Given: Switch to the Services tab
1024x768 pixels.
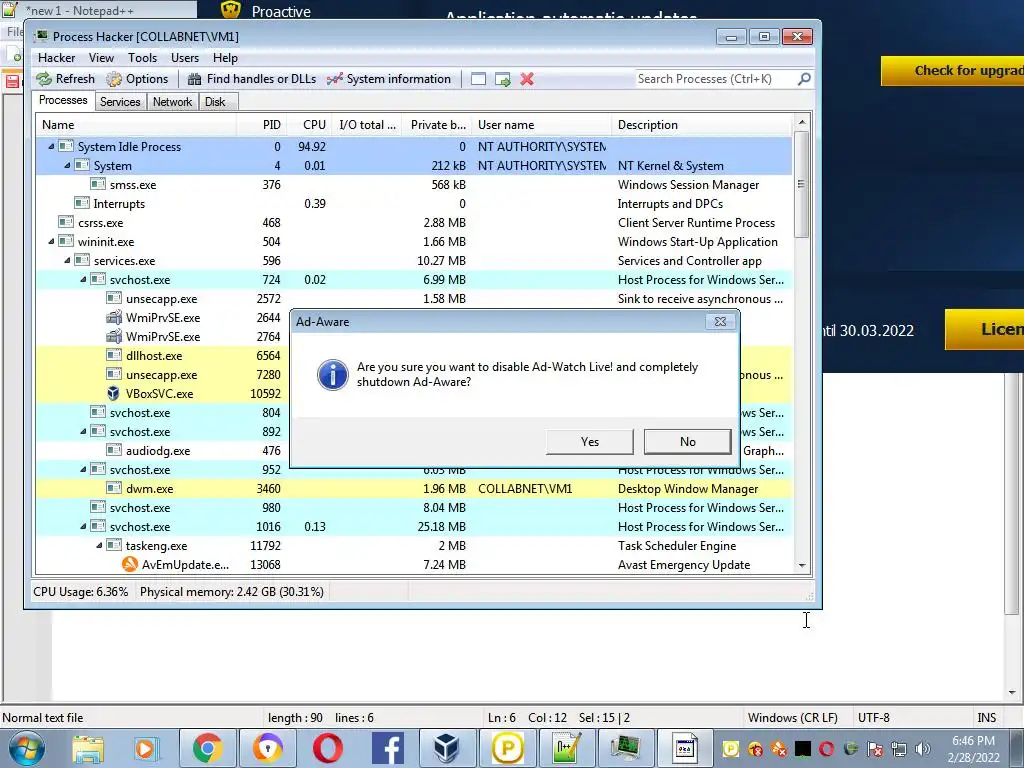Looking at the screenshot, I should pyautogui.click(x=120, y=102).
